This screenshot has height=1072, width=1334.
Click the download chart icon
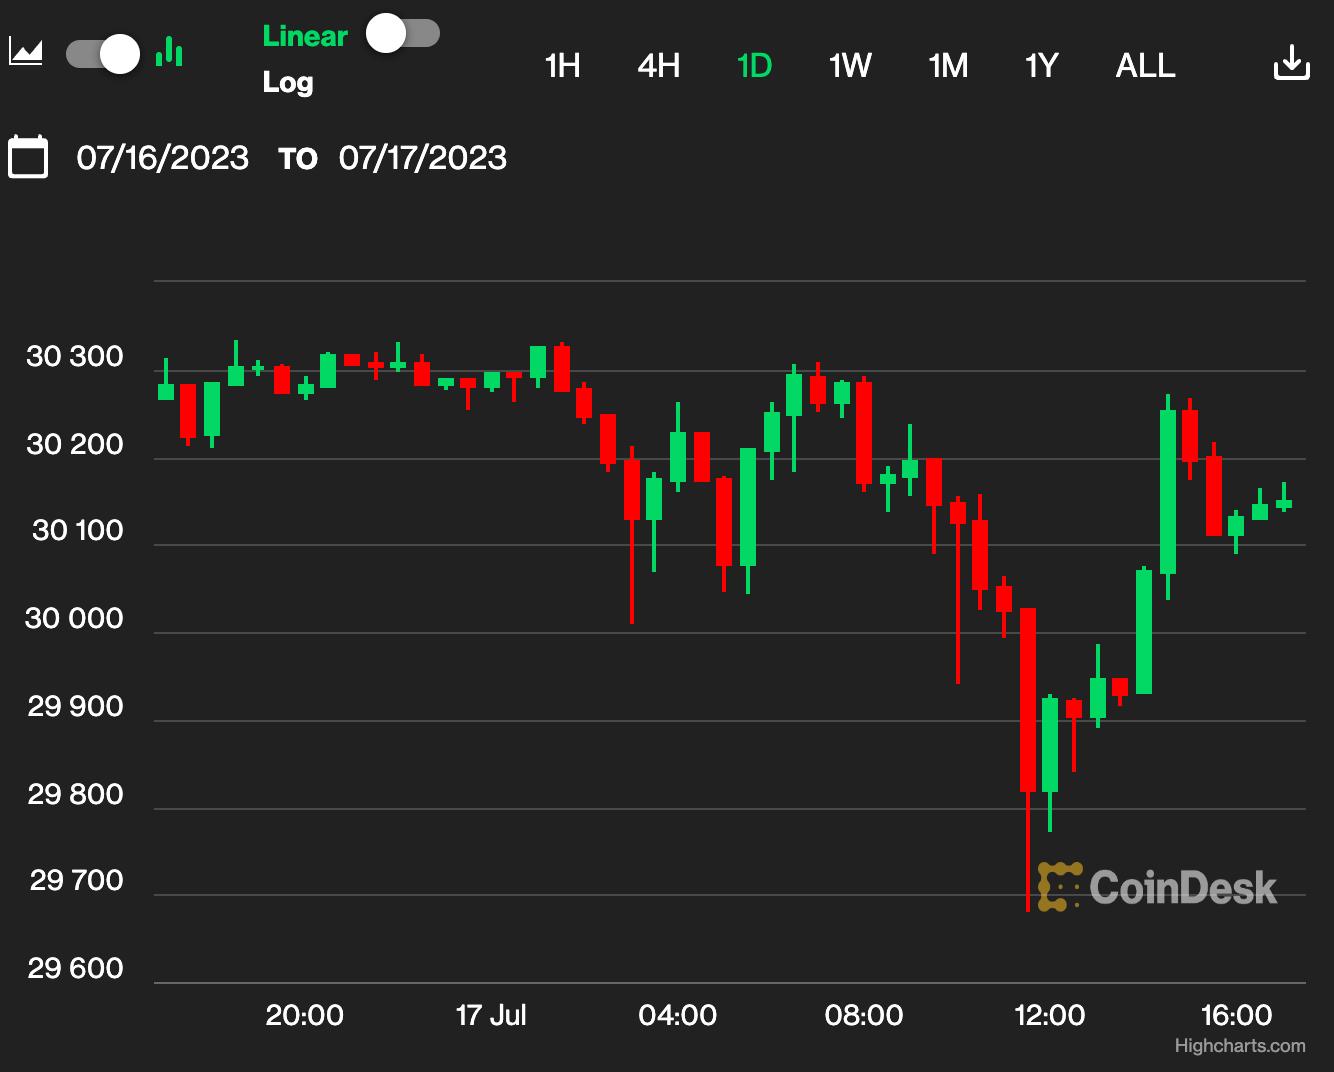1291,62
